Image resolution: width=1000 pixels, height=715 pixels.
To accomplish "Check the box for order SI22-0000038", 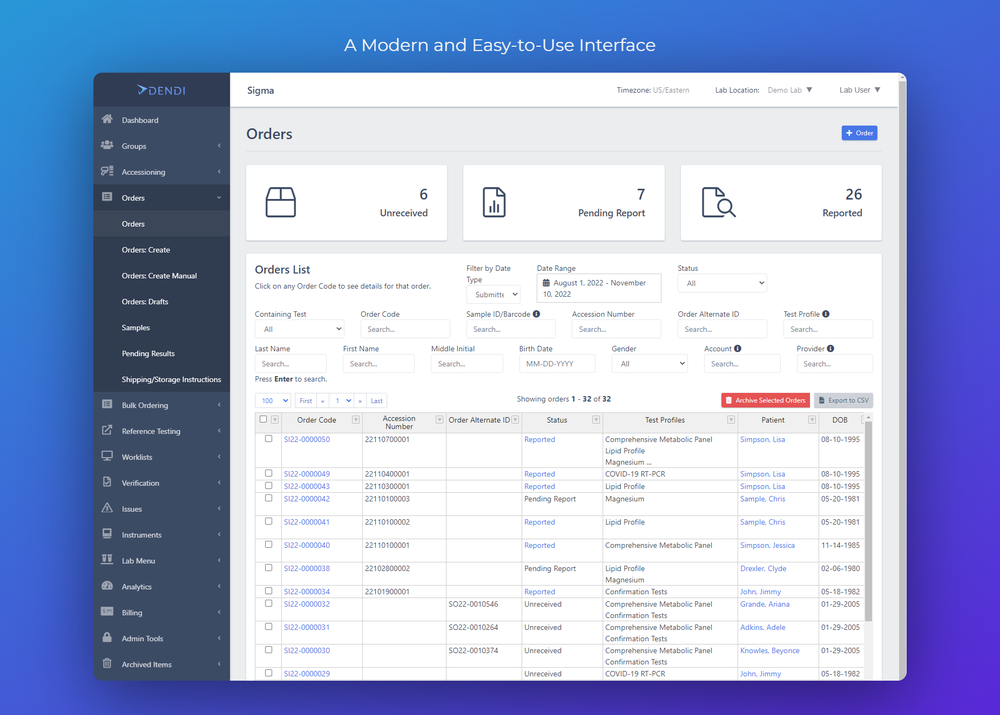I will (x=268, y=568).
